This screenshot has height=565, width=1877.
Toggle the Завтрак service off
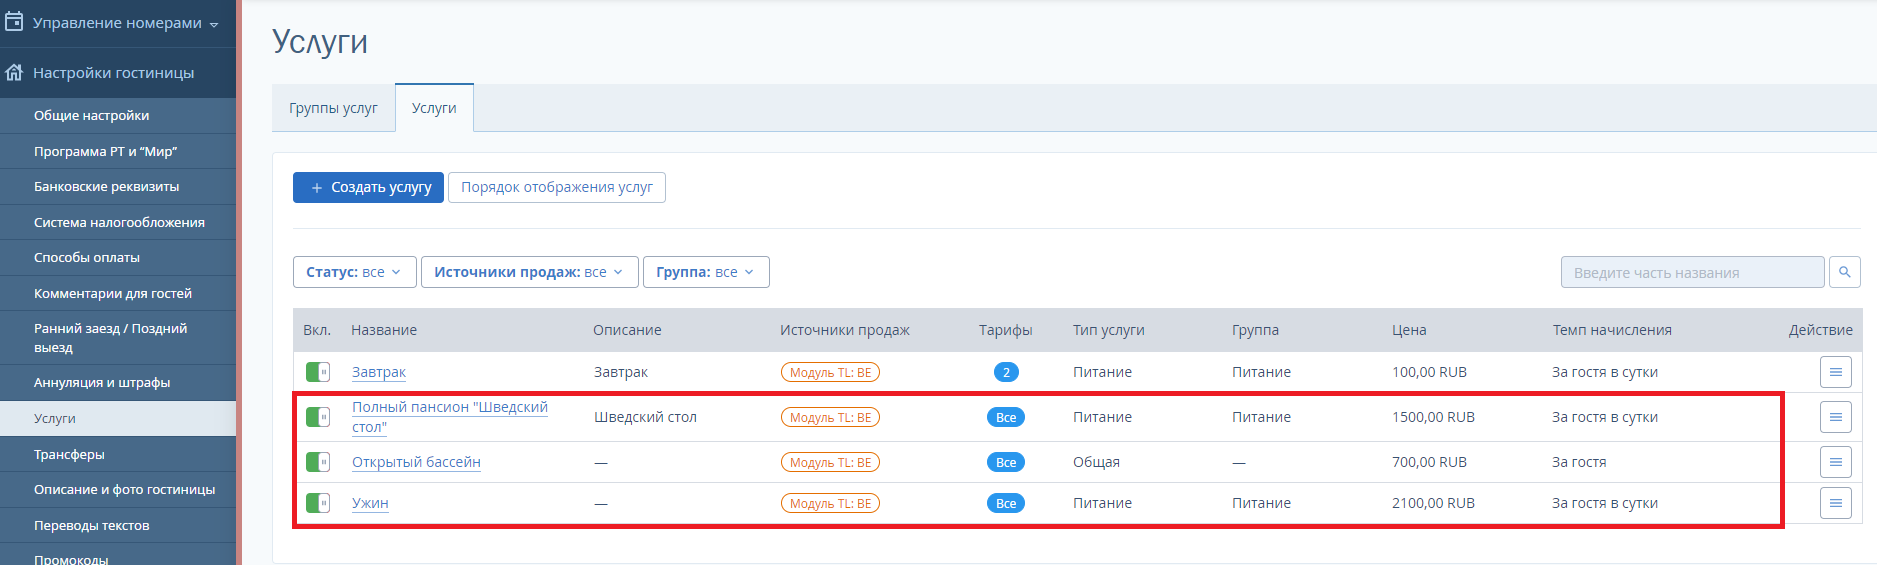[x=318, y=372]
